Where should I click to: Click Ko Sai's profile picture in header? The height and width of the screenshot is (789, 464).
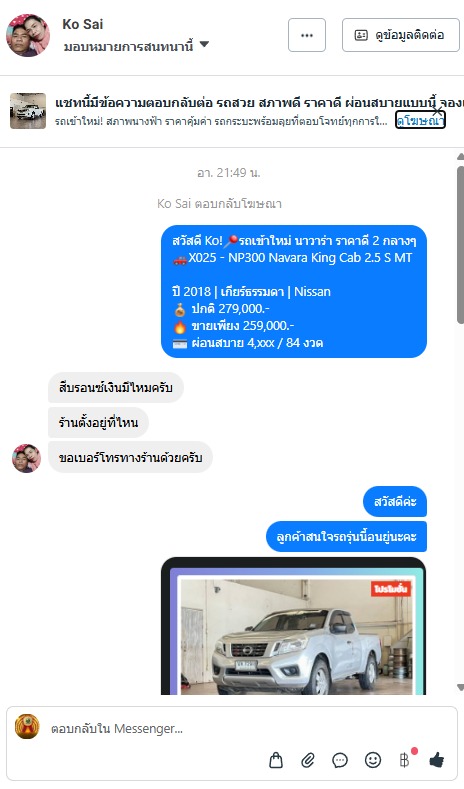coord(28,35)
